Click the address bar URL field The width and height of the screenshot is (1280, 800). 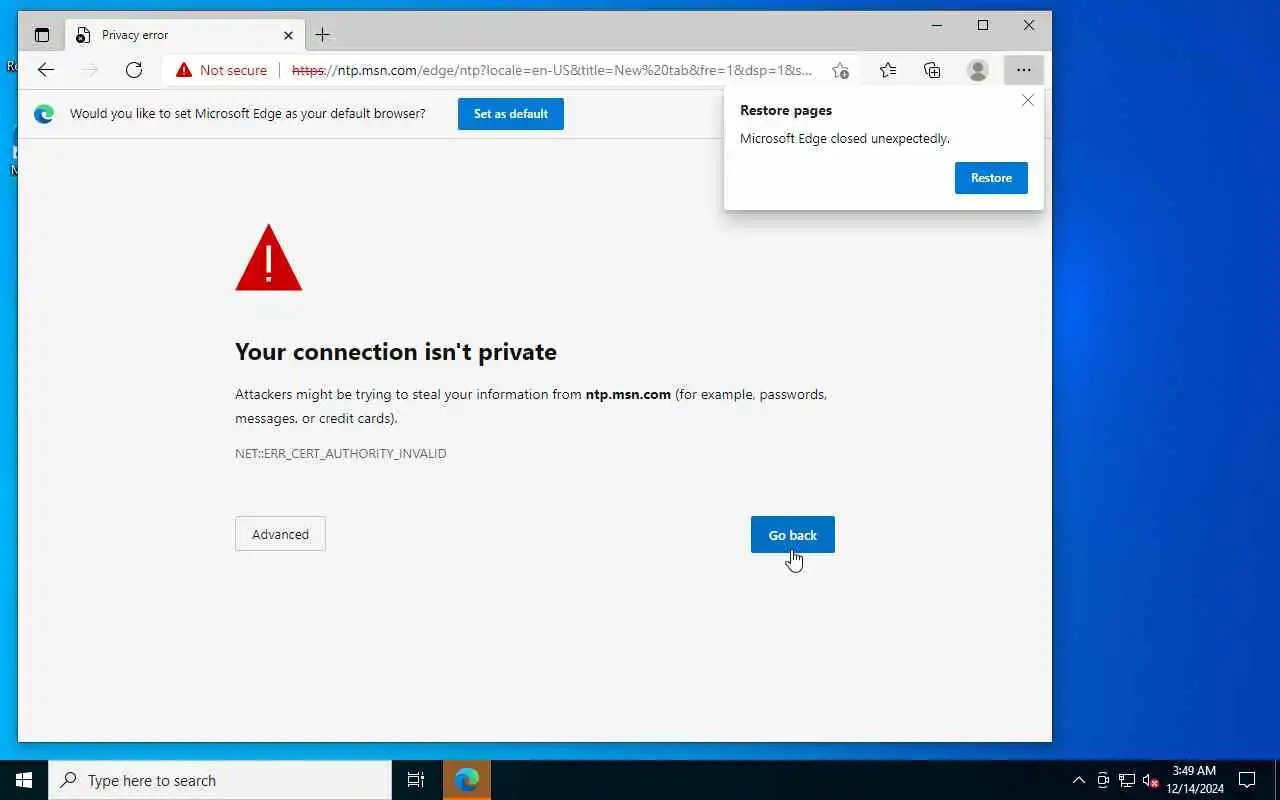[x=552, y=70]
